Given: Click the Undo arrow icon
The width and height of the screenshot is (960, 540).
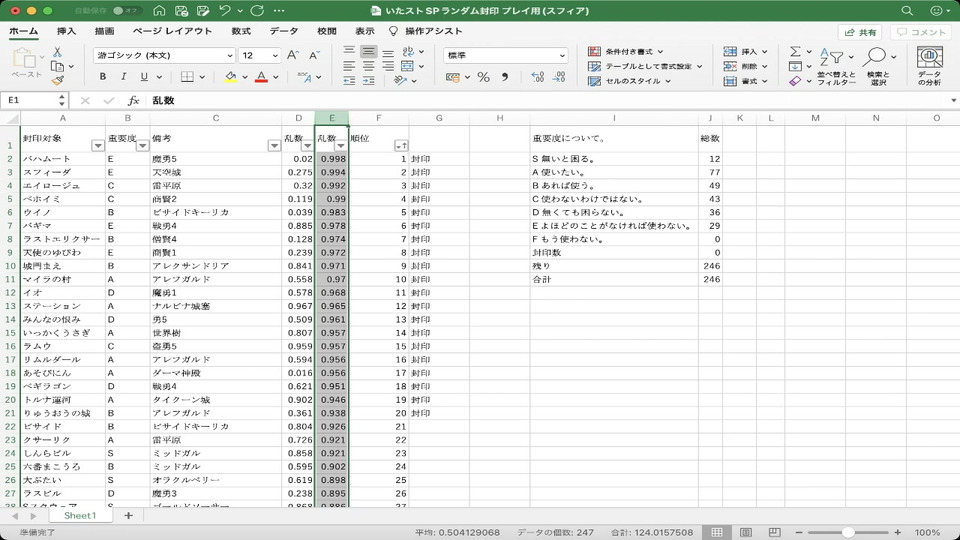Looking at the screenshot, I should (x=225, y=10).
